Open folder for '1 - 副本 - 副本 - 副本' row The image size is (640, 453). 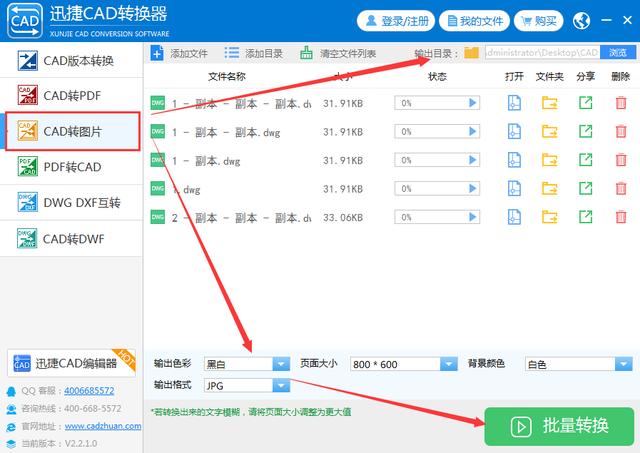coord(549,103)
